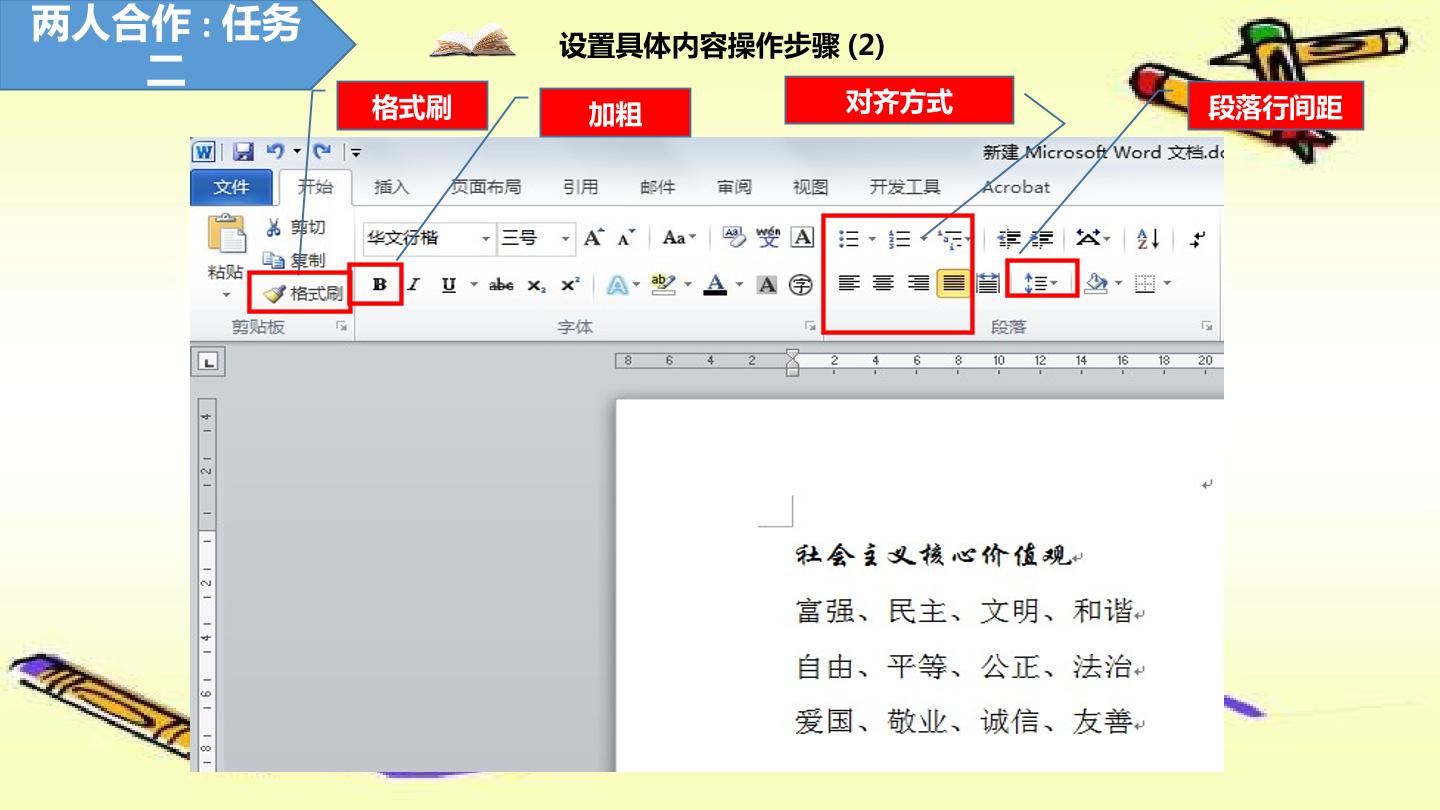Viewport: 1440px width, 810px height.
Task: Click the sort A-Z icon
Action: tap(1147, 239)
